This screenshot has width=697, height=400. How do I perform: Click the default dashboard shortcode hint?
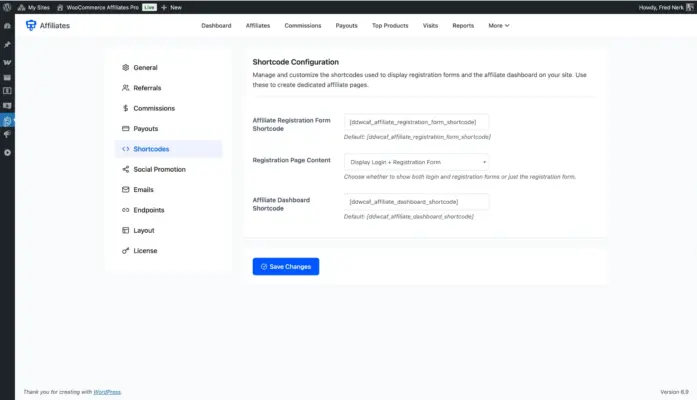[409, 216]
